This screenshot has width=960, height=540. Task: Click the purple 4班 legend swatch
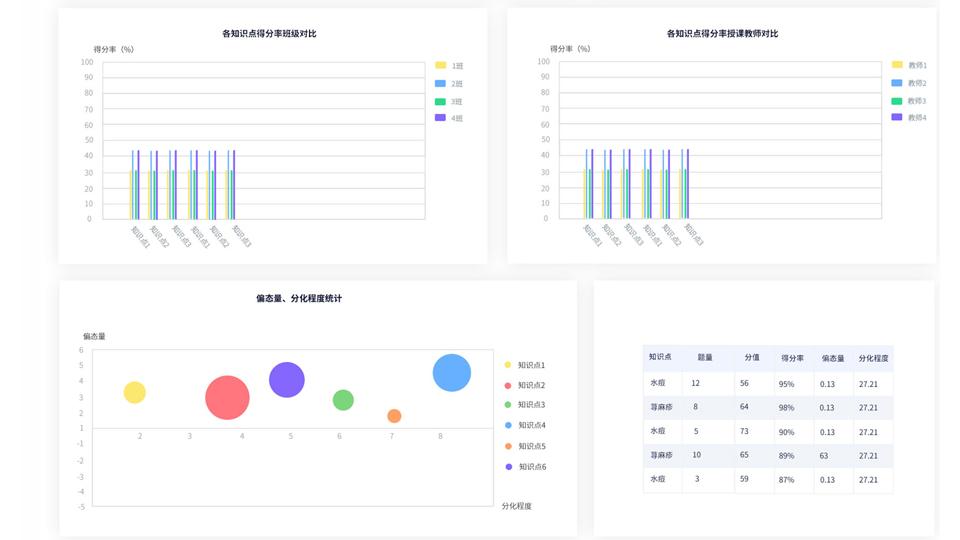pos(440,118)
